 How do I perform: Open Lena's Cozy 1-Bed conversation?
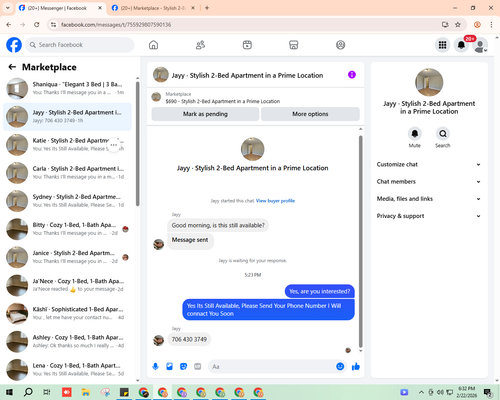68,370
